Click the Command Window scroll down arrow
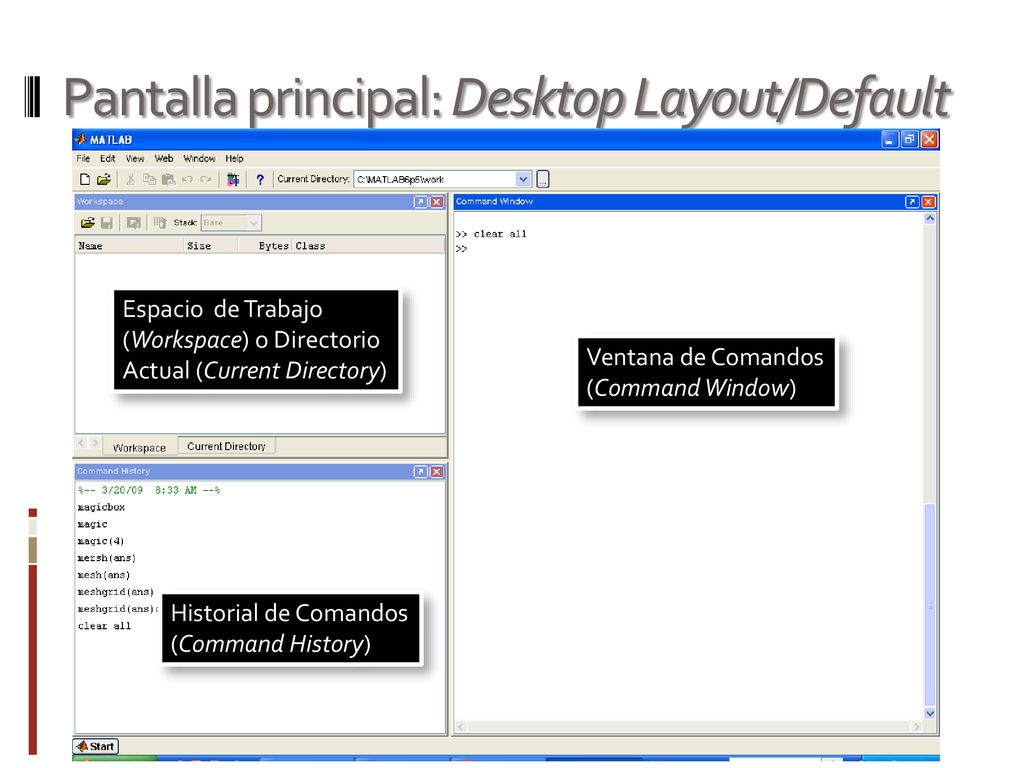Viewport: 1024px width, 768px height. (x=930, y=714)
